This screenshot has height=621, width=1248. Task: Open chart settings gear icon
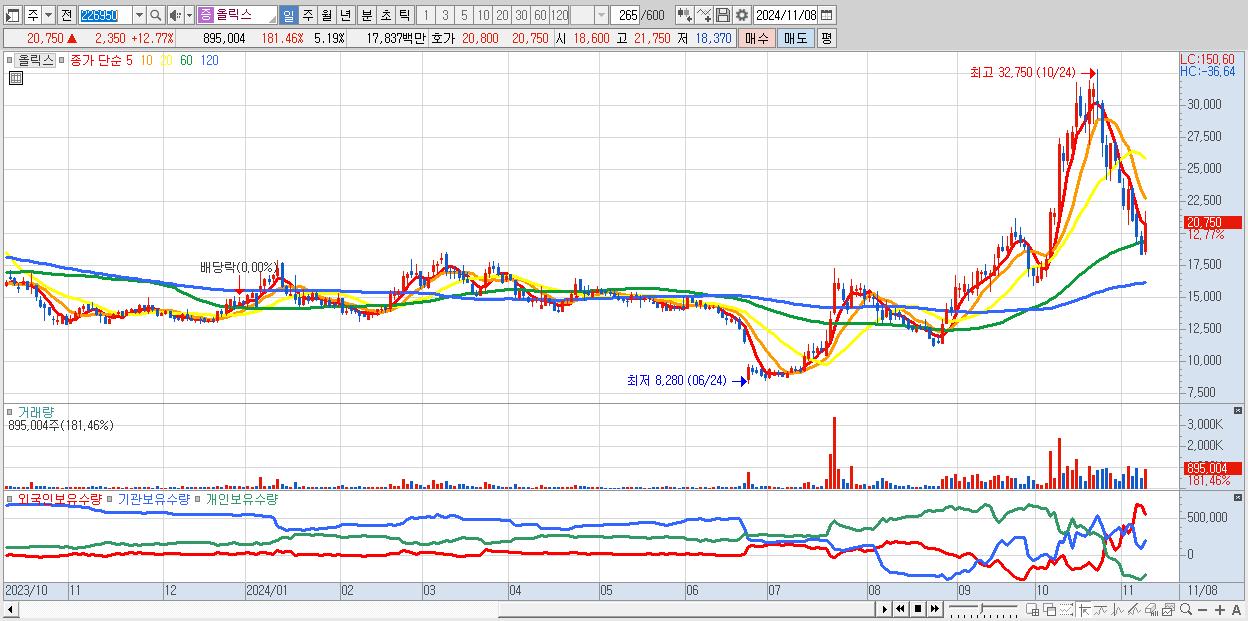[x=741, y=15]
